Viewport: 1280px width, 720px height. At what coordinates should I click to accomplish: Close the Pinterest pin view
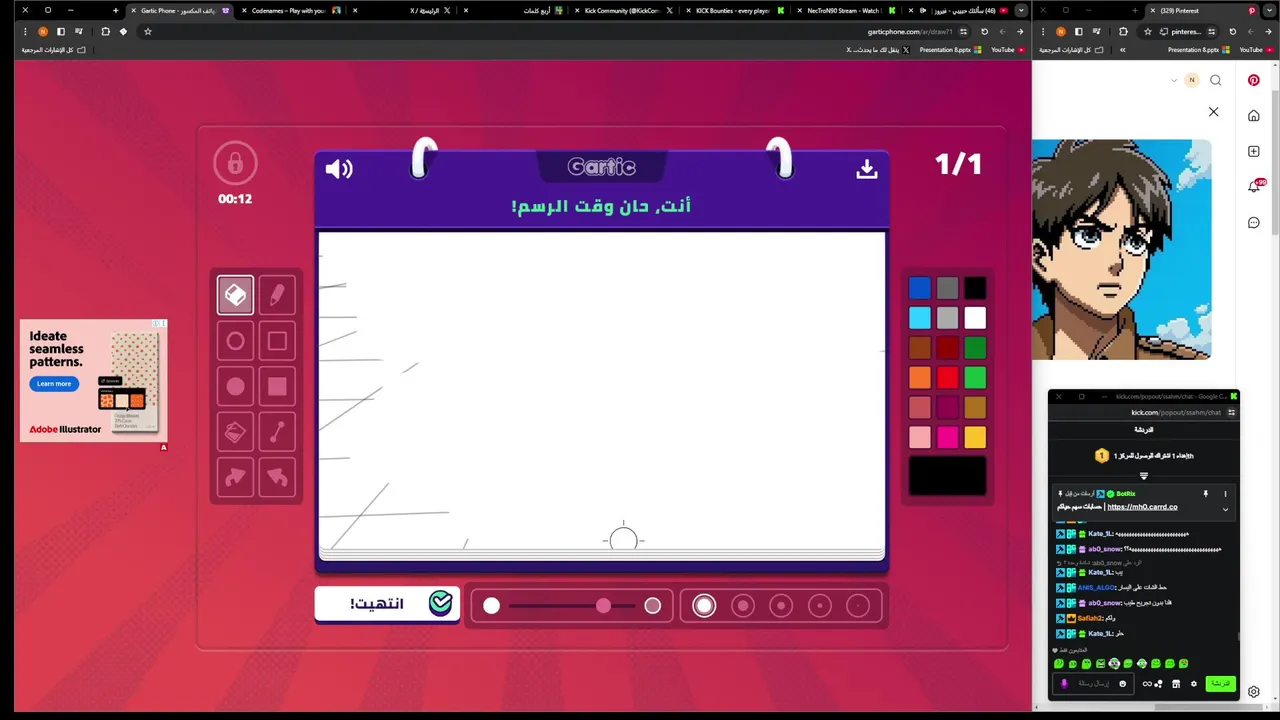tap(1214, 112)
